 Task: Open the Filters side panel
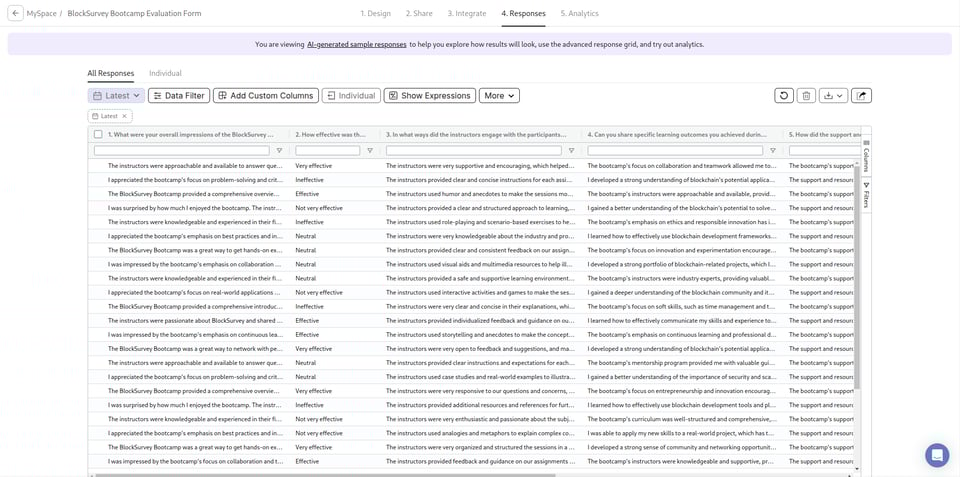[866, 195]
